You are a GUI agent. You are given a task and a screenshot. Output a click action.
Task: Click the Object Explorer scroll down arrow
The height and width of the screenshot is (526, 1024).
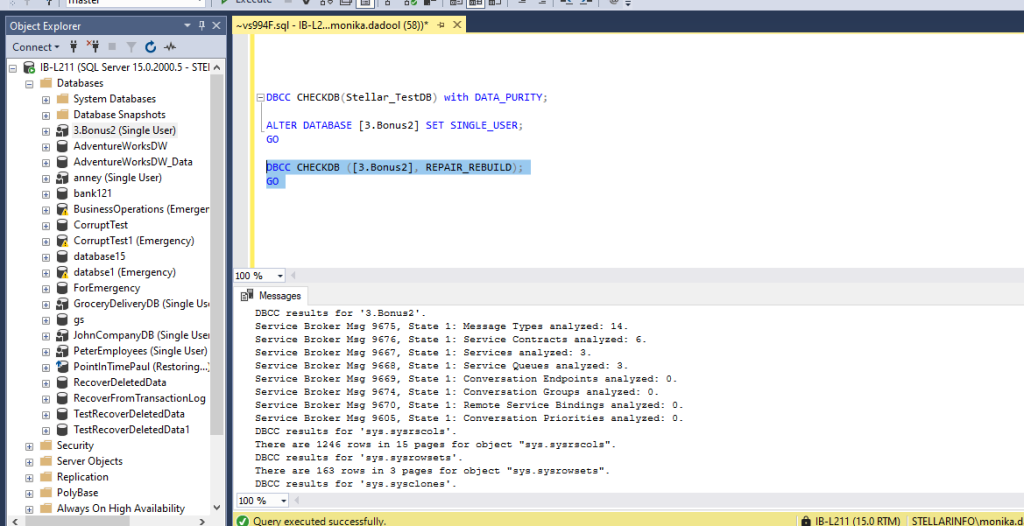pos(217,508)
